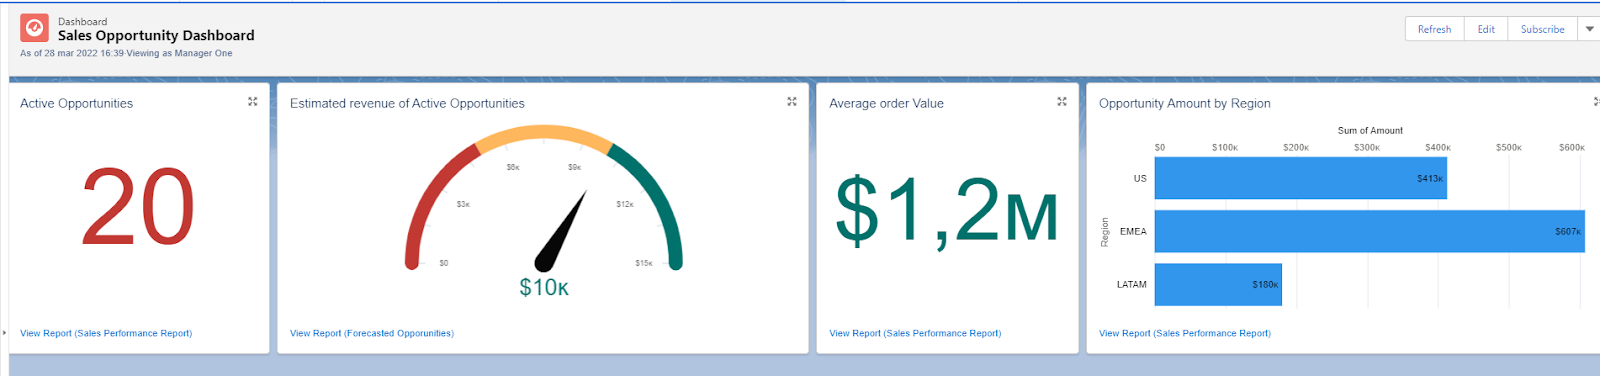Screen dimensions: 1600x376
Task: Click the EMEA category label
Action: 1133,231
